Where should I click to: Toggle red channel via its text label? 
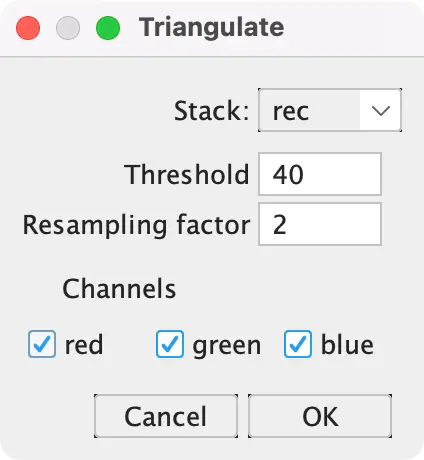pyautogui.click(x=84, y=345)
